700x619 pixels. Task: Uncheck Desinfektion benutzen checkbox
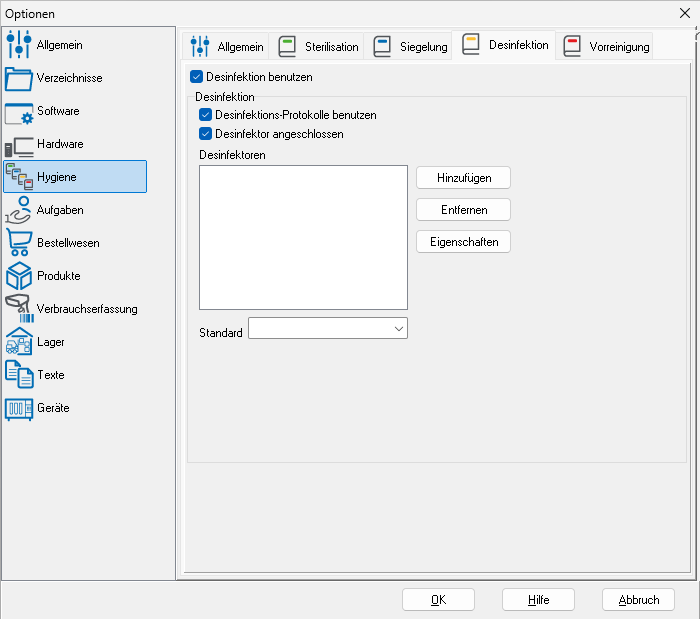tap(197, 77)
